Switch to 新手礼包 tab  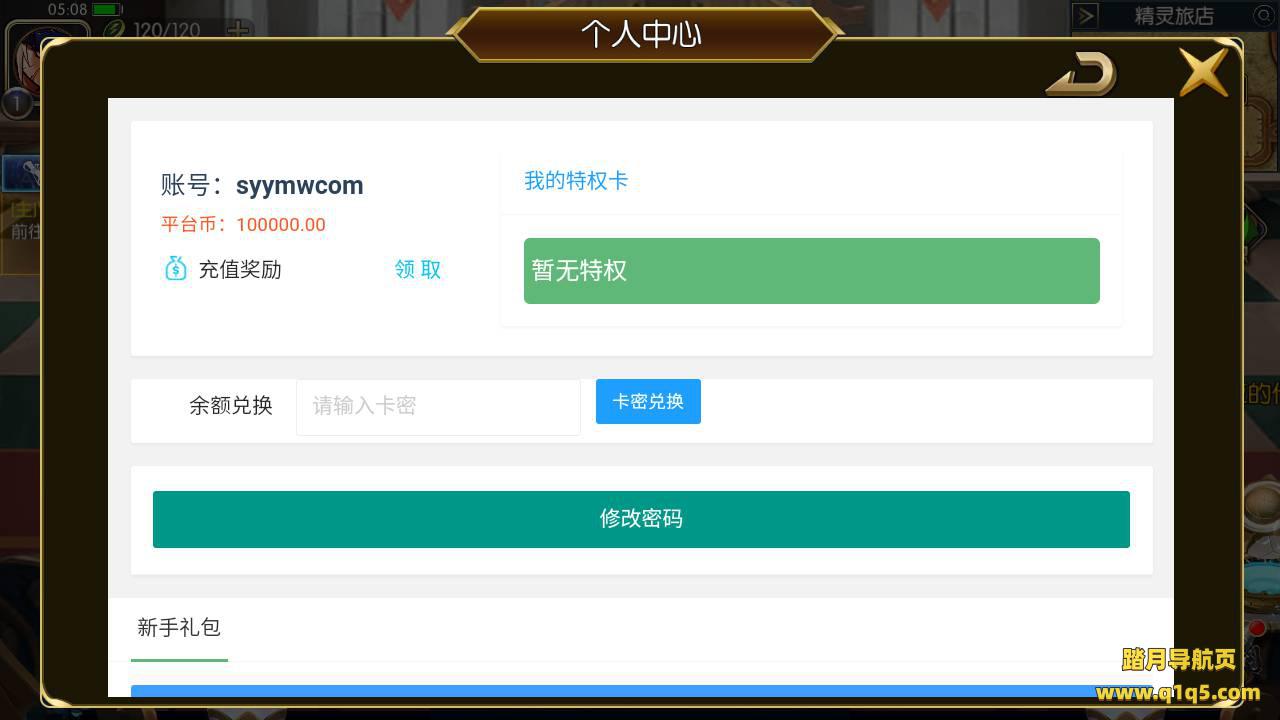(x=179, y=628)
